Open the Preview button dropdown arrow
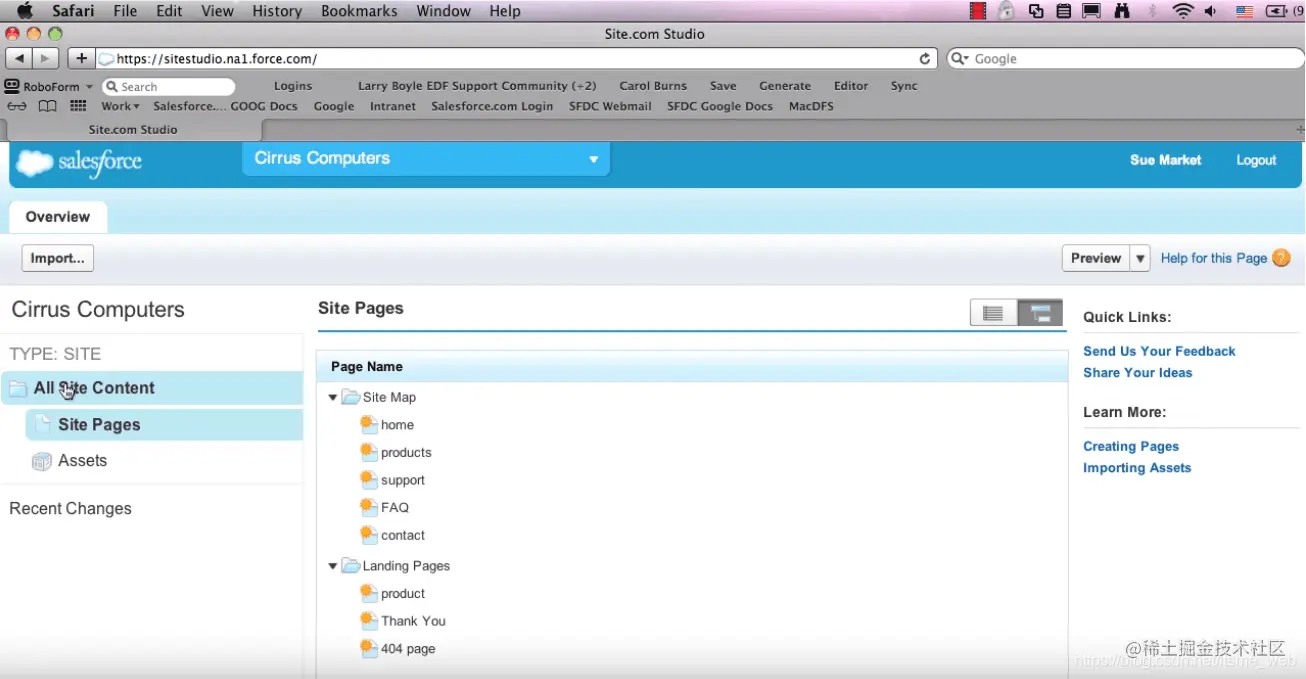Image resolution: width=1306 pixels, height=679 pixels. [1140, 258]
